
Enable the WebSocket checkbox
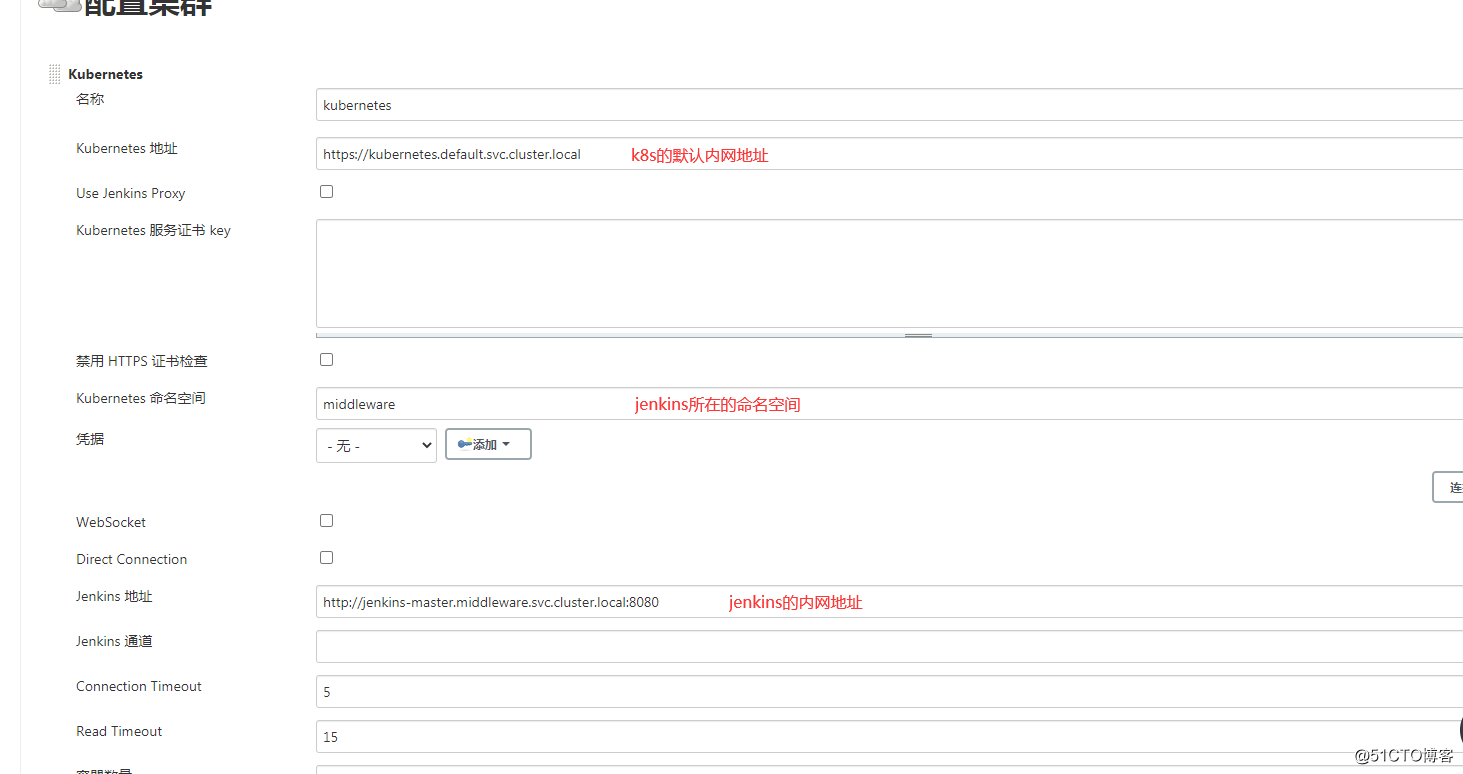[x=326, y=520]
